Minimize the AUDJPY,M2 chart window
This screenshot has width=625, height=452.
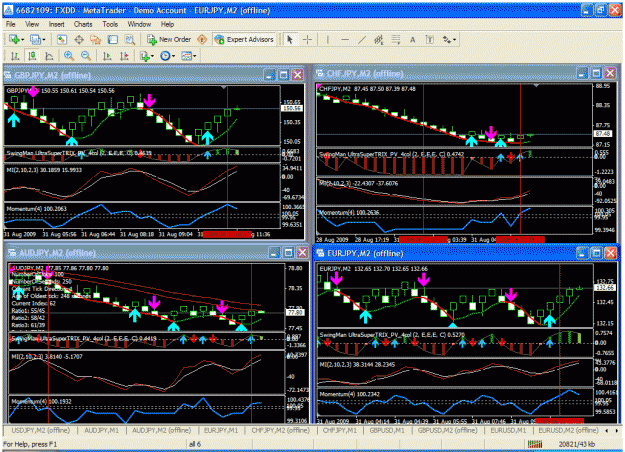(274, 252)
